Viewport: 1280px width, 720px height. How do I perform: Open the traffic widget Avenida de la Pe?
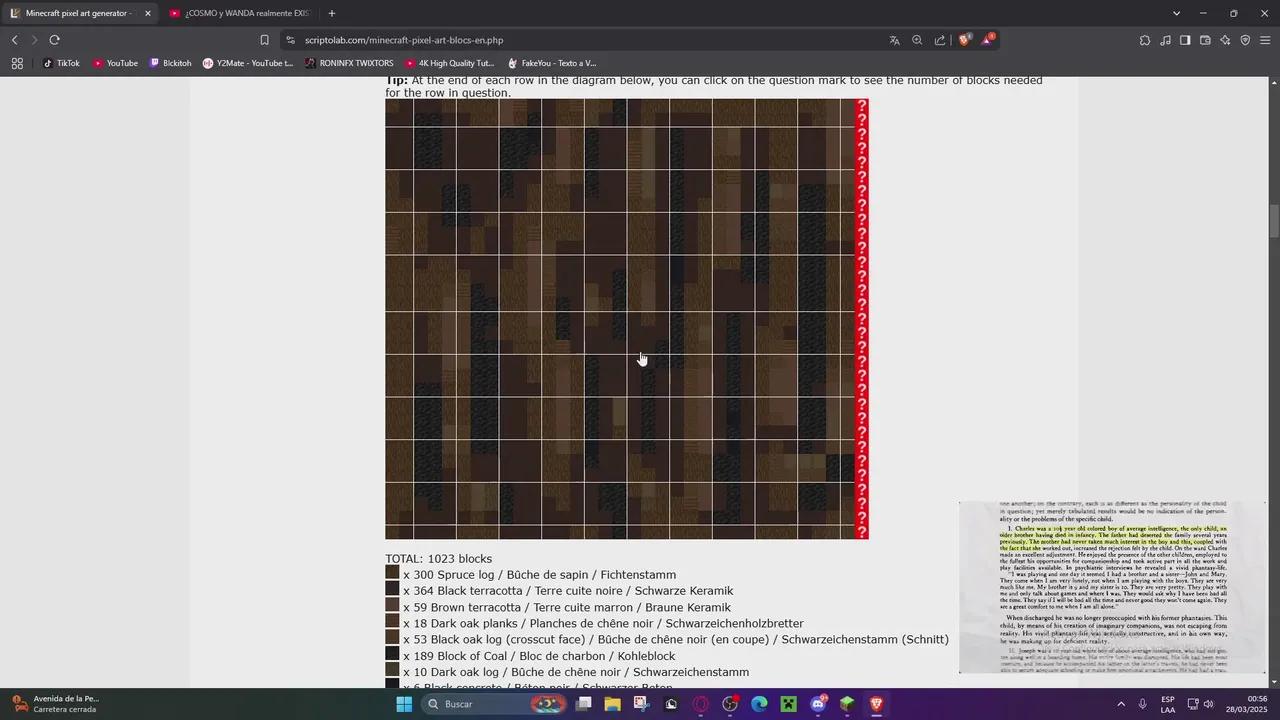click(x=56, y=704)
